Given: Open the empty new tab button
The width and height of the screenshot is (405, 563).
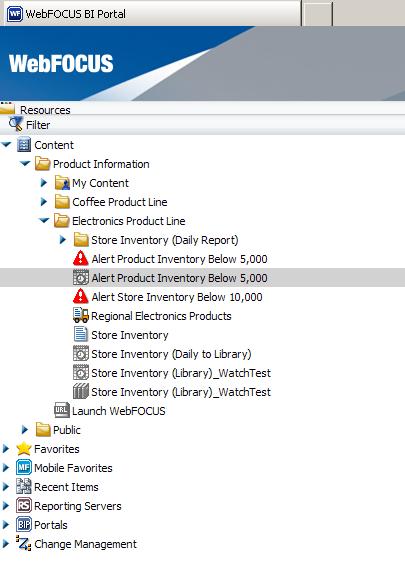Looking at the screenshot, I should point(317,14).
